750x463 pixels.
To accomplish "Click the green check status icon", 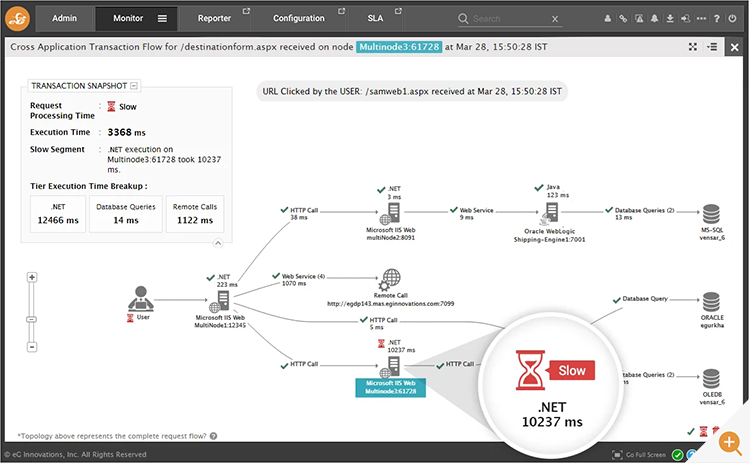I will tap(677, 454).
